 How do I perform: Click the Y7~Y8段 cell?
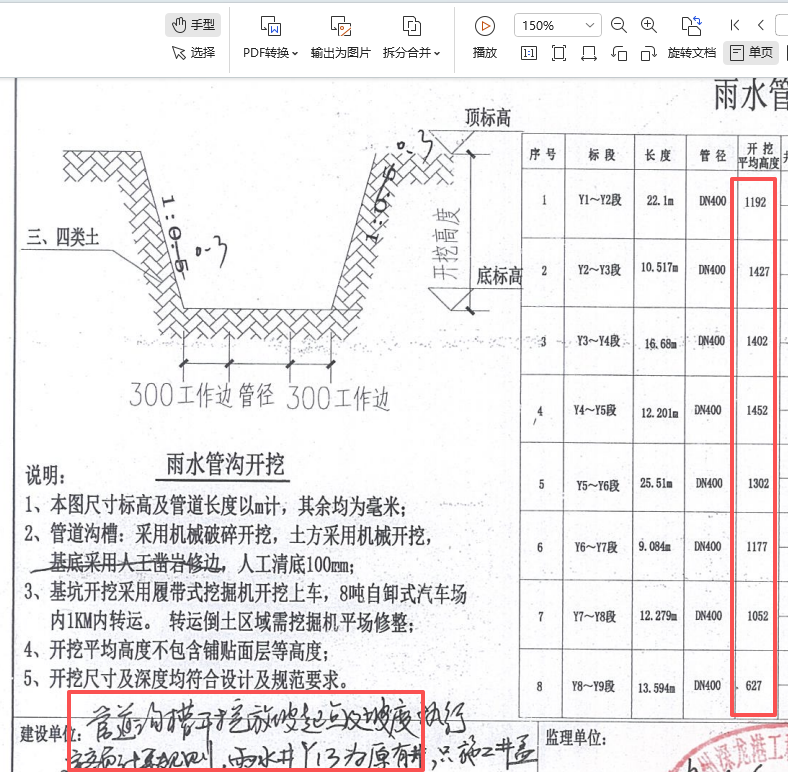coord(595,616)
